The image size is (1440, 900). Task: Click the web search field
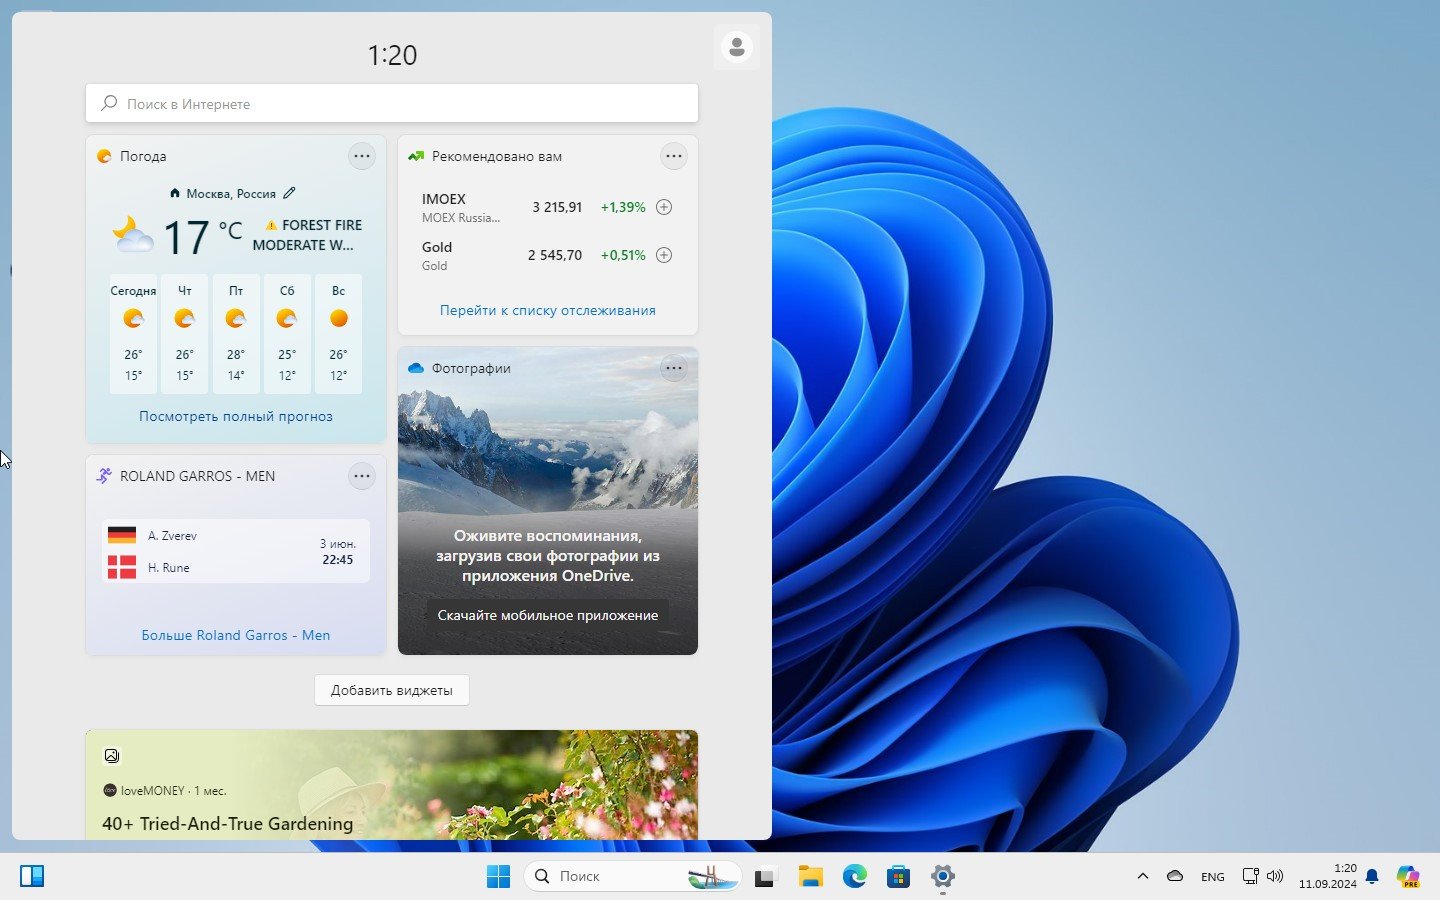click(392, 104)
